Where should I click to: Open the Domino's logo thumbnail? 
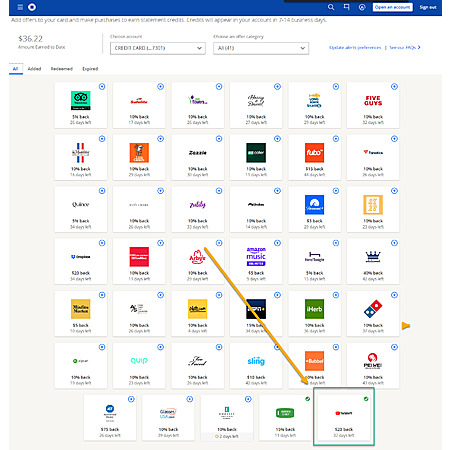(x=373, y=309)
